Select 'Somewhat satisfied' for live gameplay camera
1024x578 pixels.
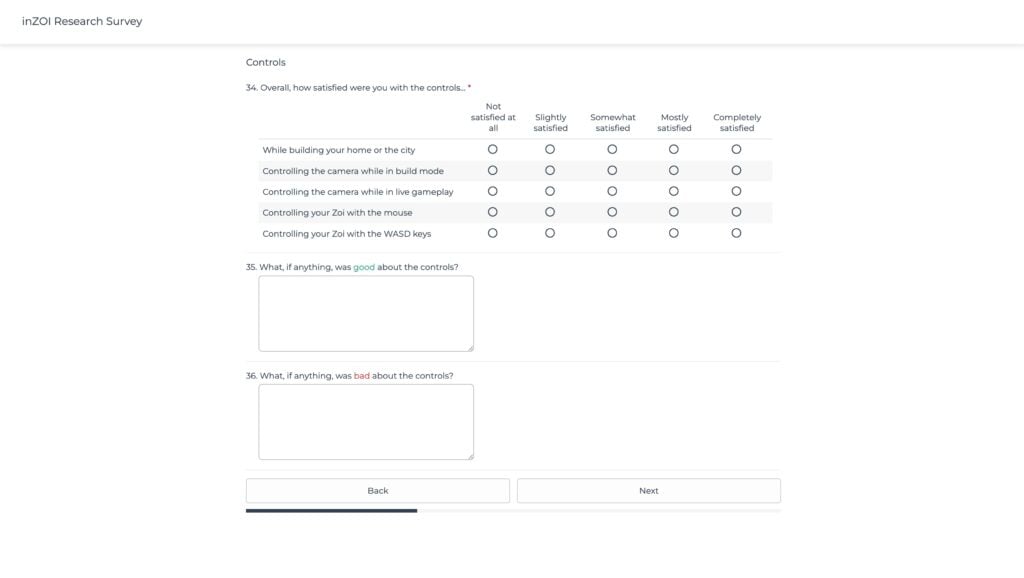pyautogui.click(x=612, y=191)
